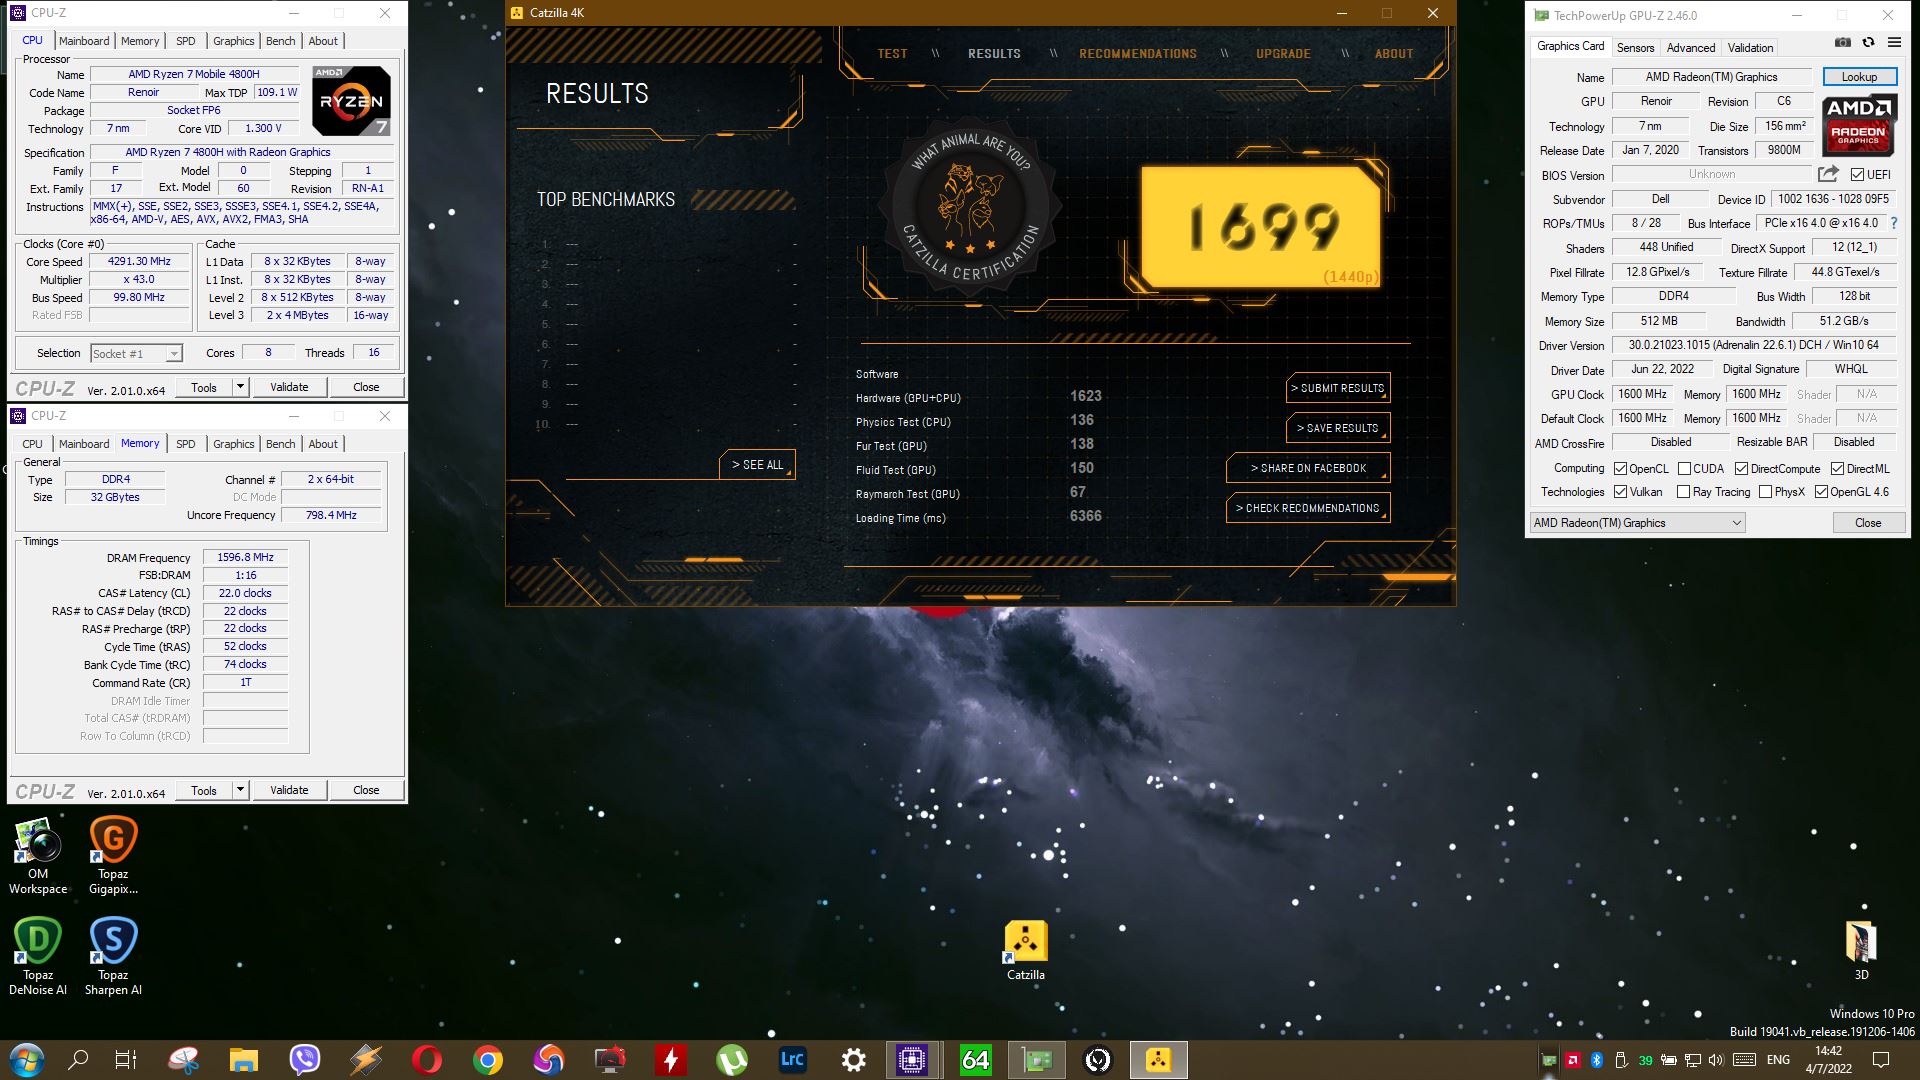1920x1080 pixels.
Task: Switch to CPU-Z in the taskbar
Action: 912,1060
